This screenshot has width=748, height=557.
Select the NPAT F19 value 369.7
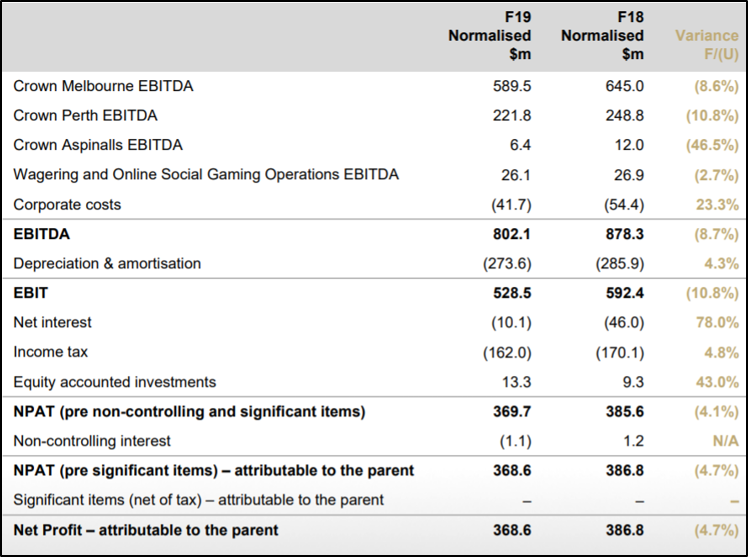click(x=512, y=412)
